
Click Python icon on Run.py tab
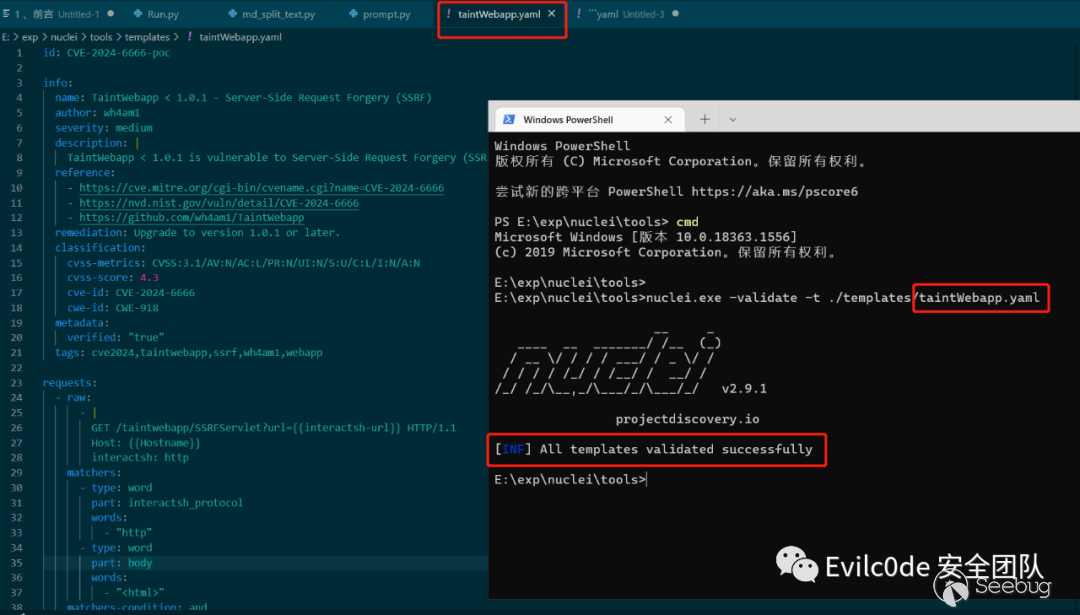click(138, 14)
